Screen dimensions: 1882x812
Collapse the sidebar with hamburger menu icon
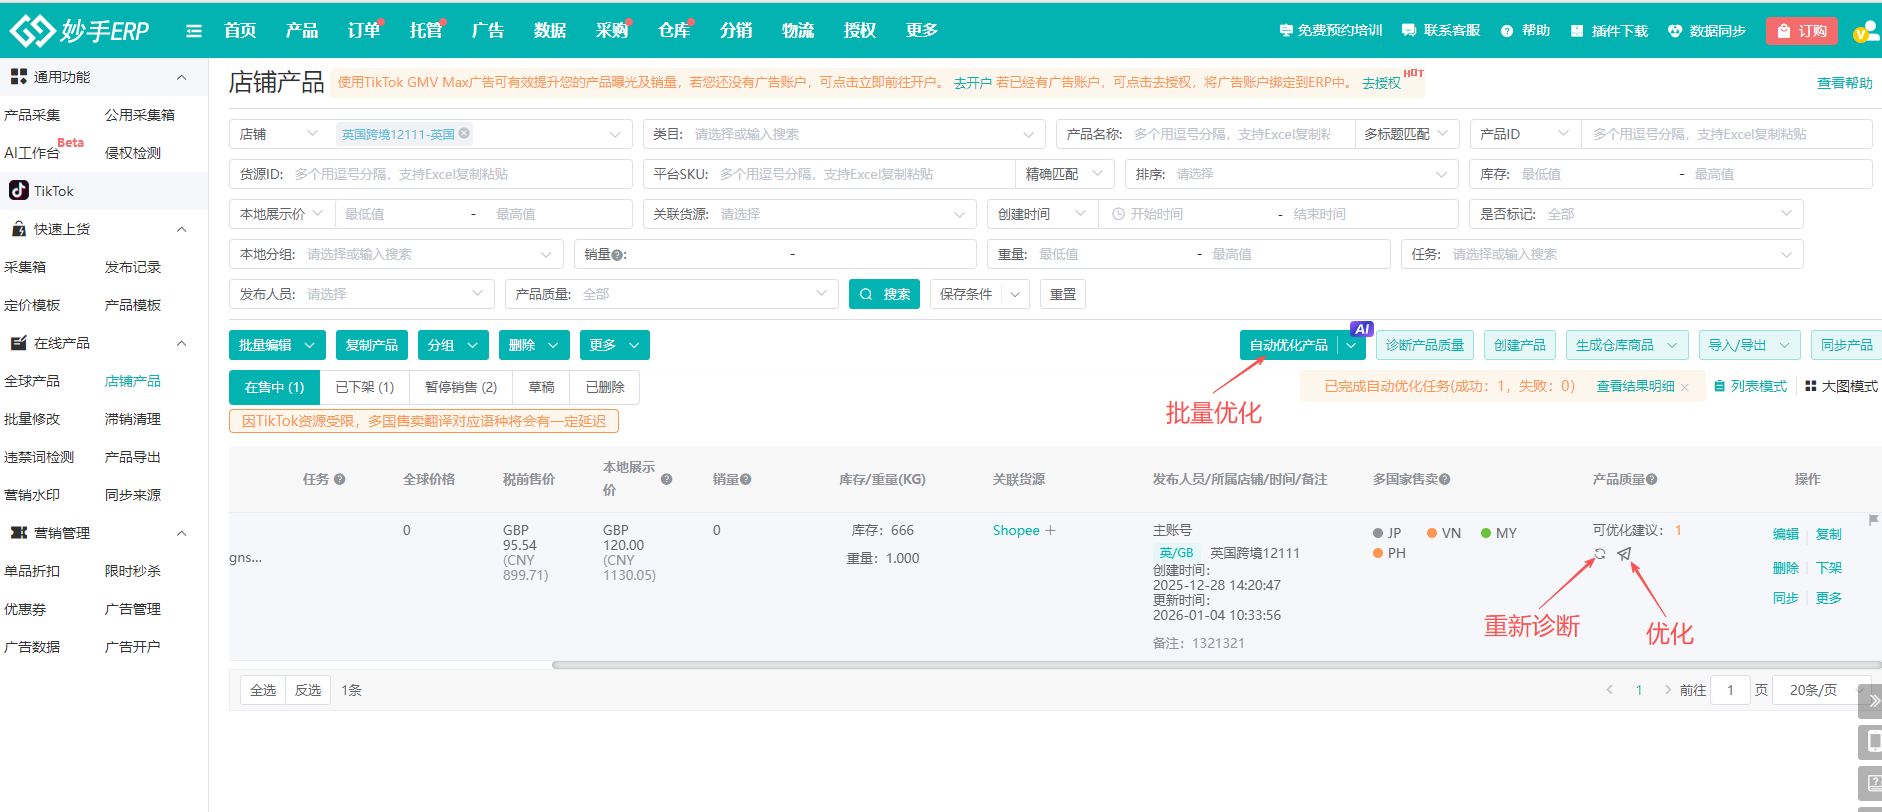pos(194,31)
